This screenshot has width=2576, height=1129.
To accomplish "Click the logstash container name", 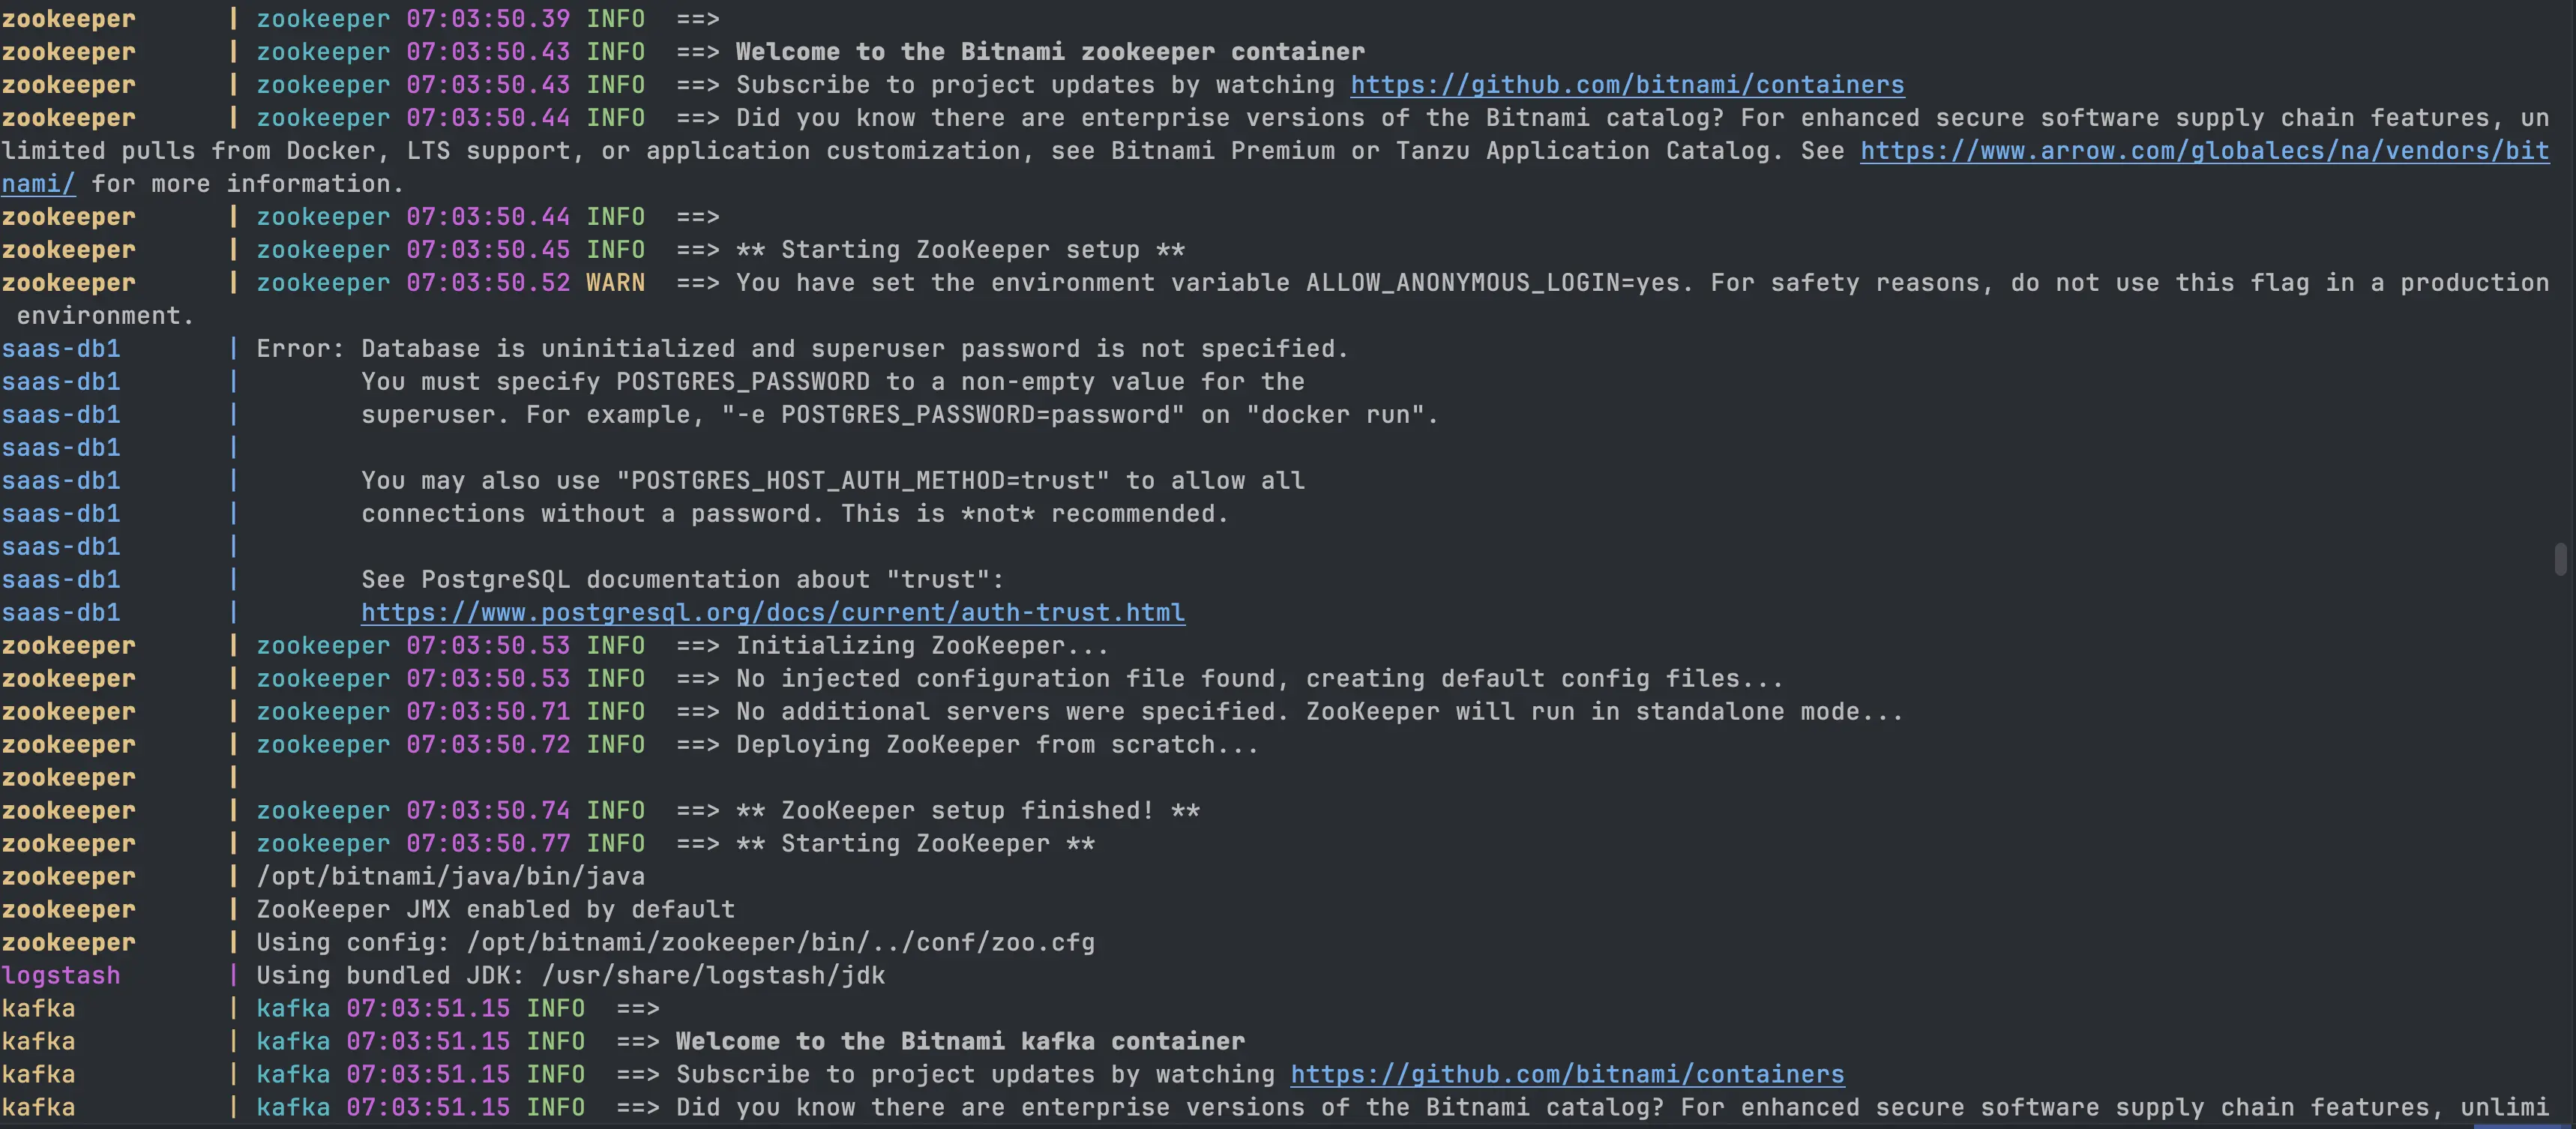I will pos(61,976).
